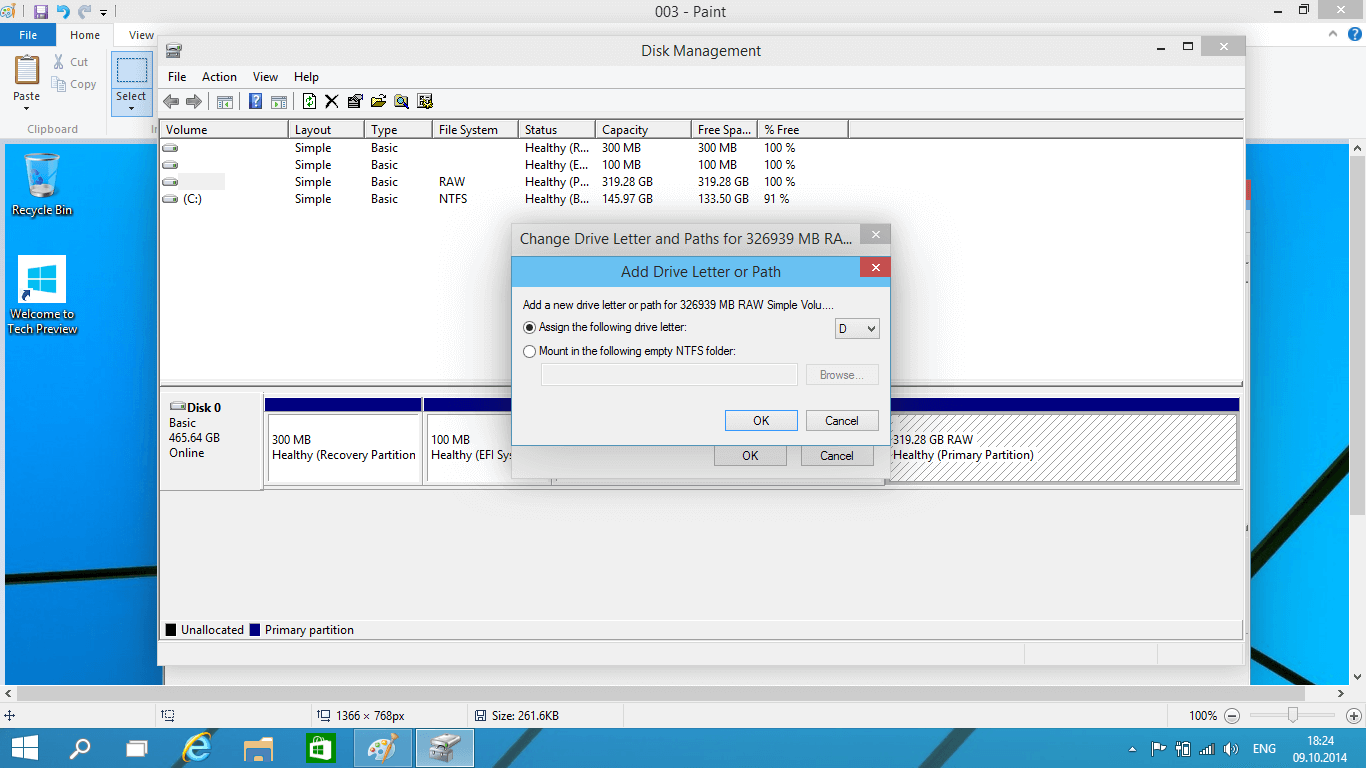Open the File tab in Paint
1366x768 pixels.
pyautogui.click(x=28, y=35)
